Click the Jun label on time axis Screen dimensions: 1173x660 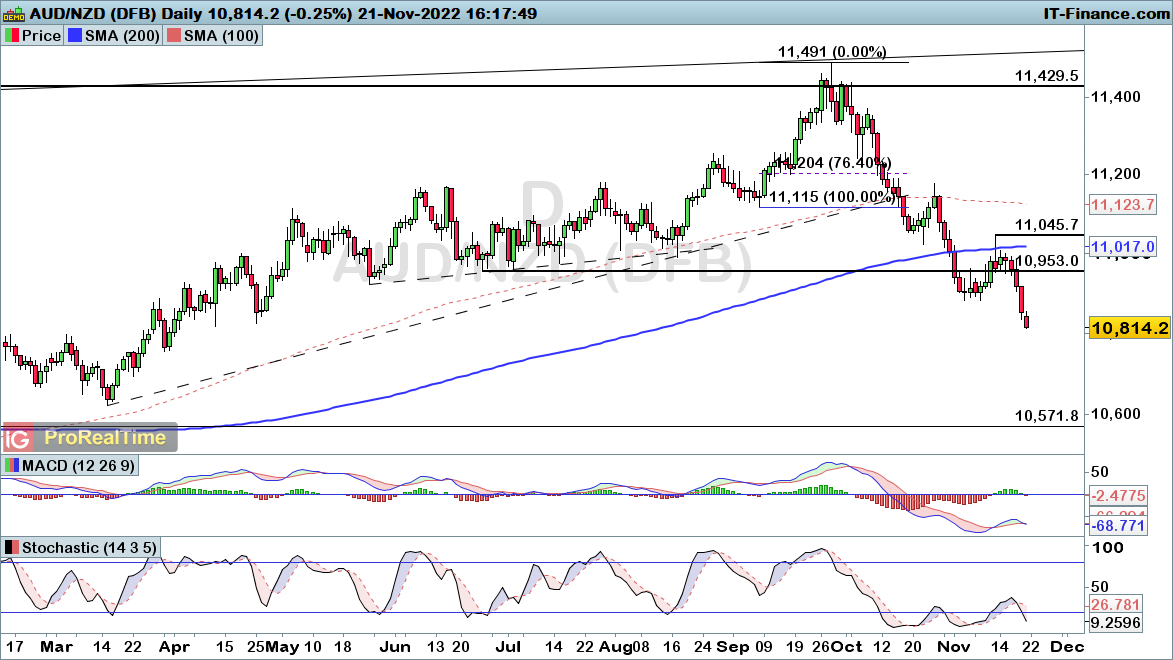pos(394,647)
